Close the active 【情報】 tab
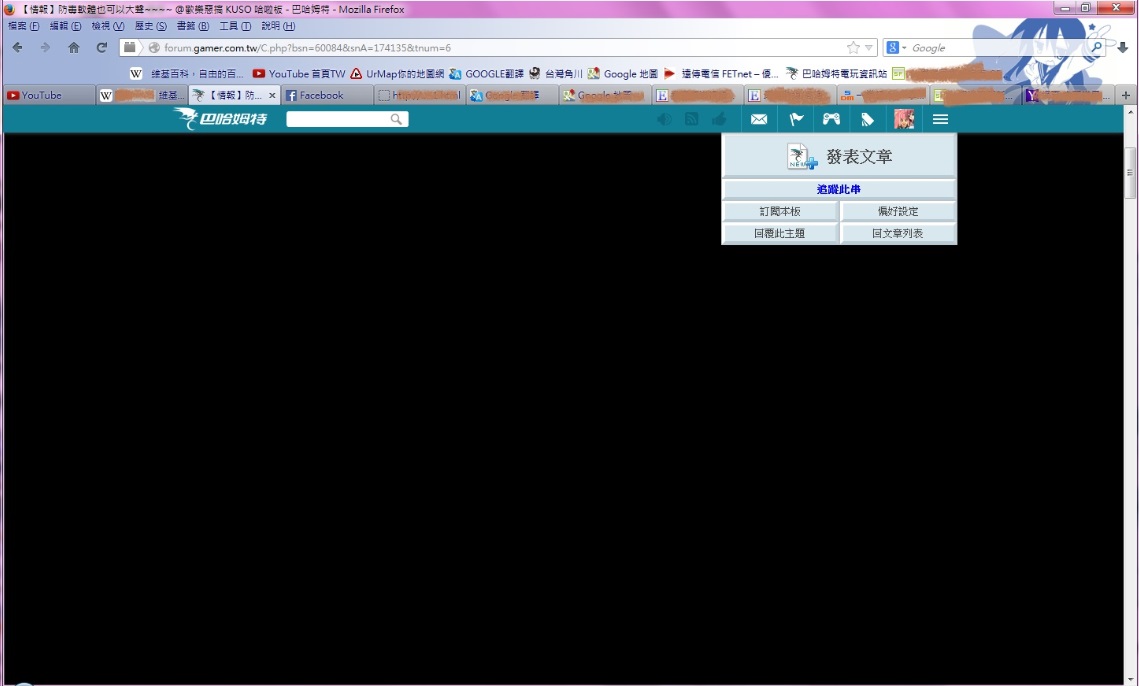The height and width of the screenshot is (686, 1139). point(272,95)
